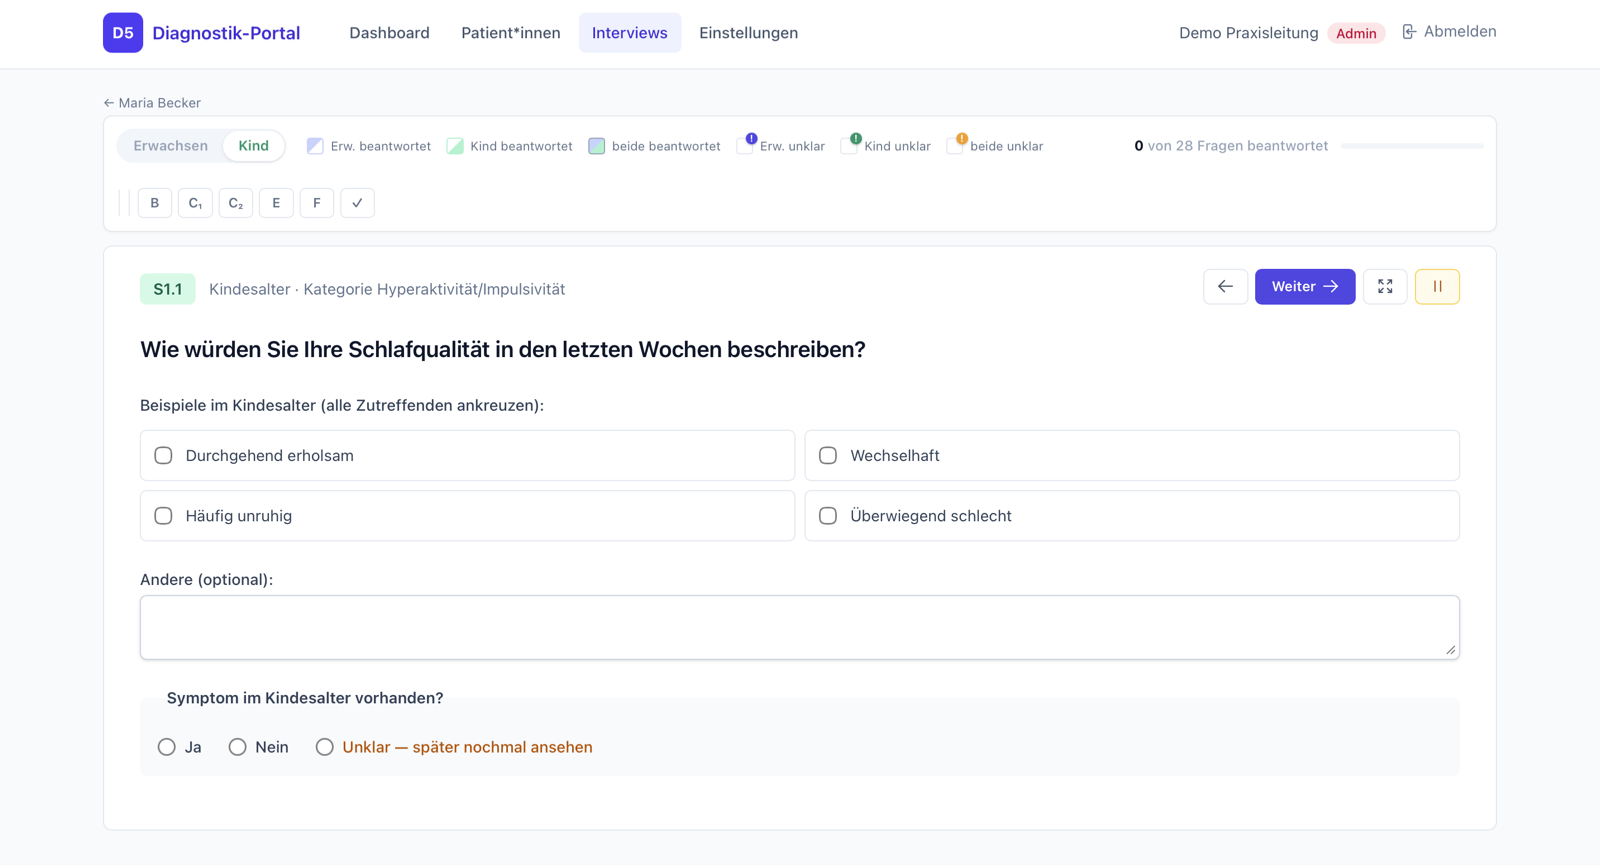Select the Ja radio button

point(167,747)
